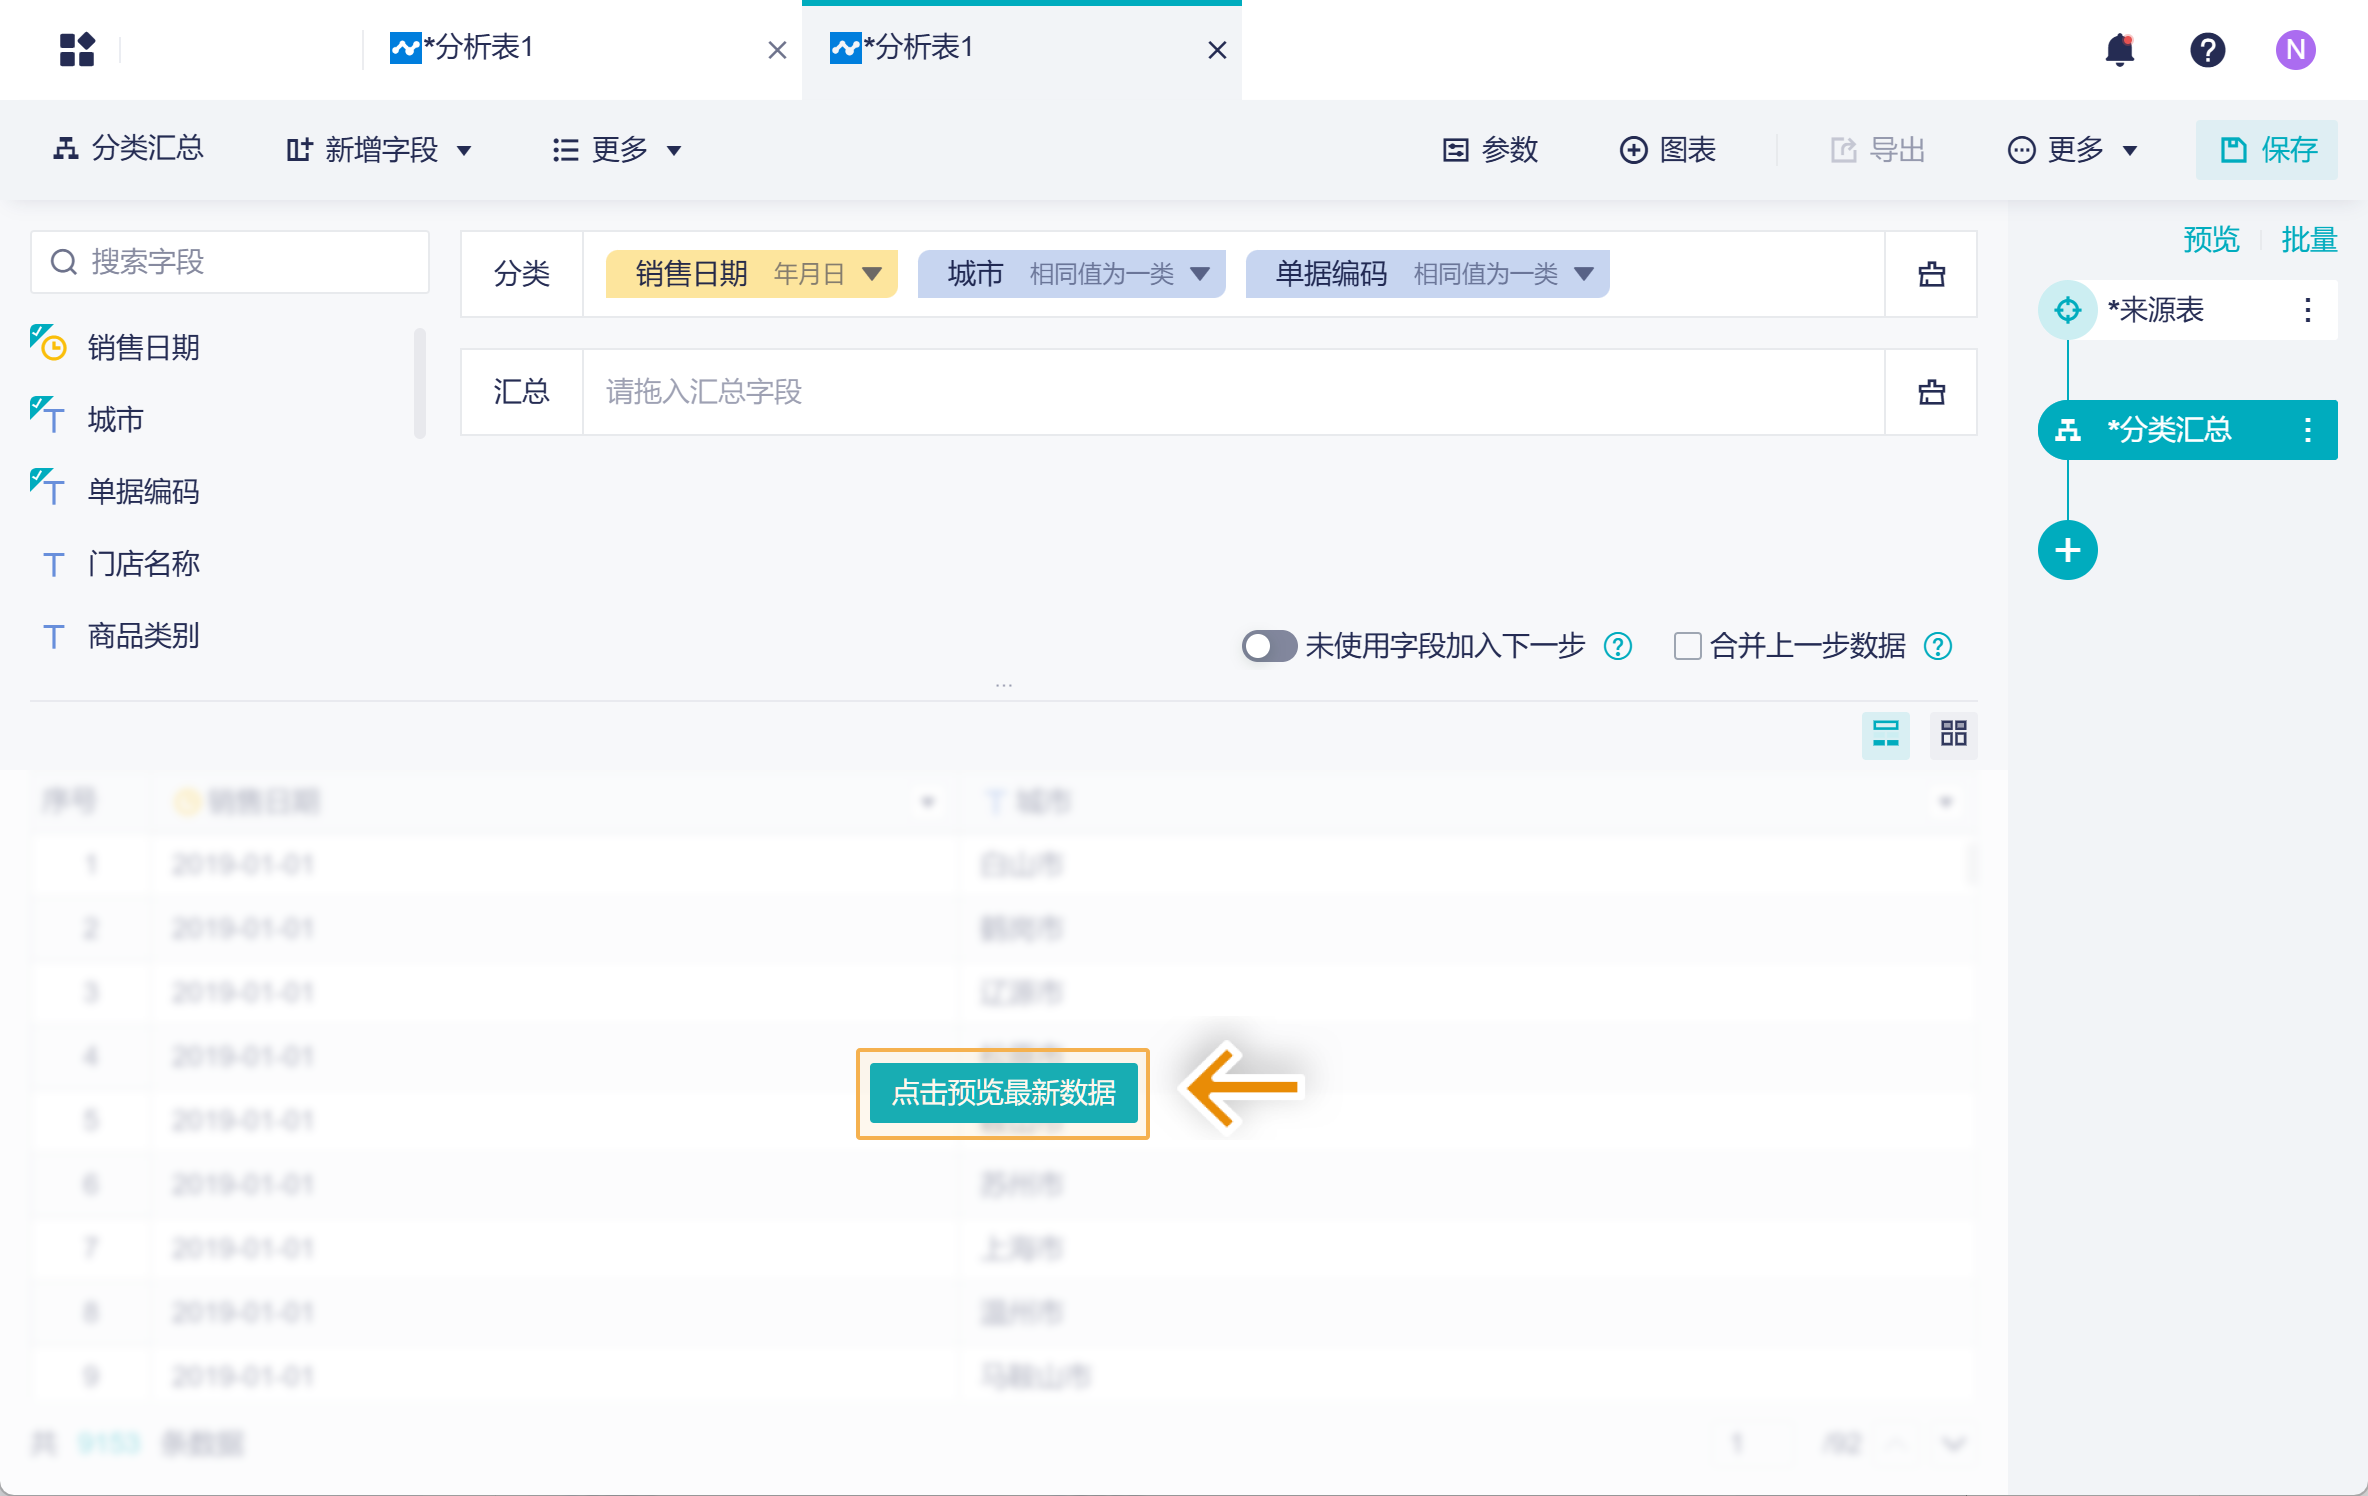Open the help question mark icon
This screenshot has width=2368, height=1496.
pos(2207,49)
